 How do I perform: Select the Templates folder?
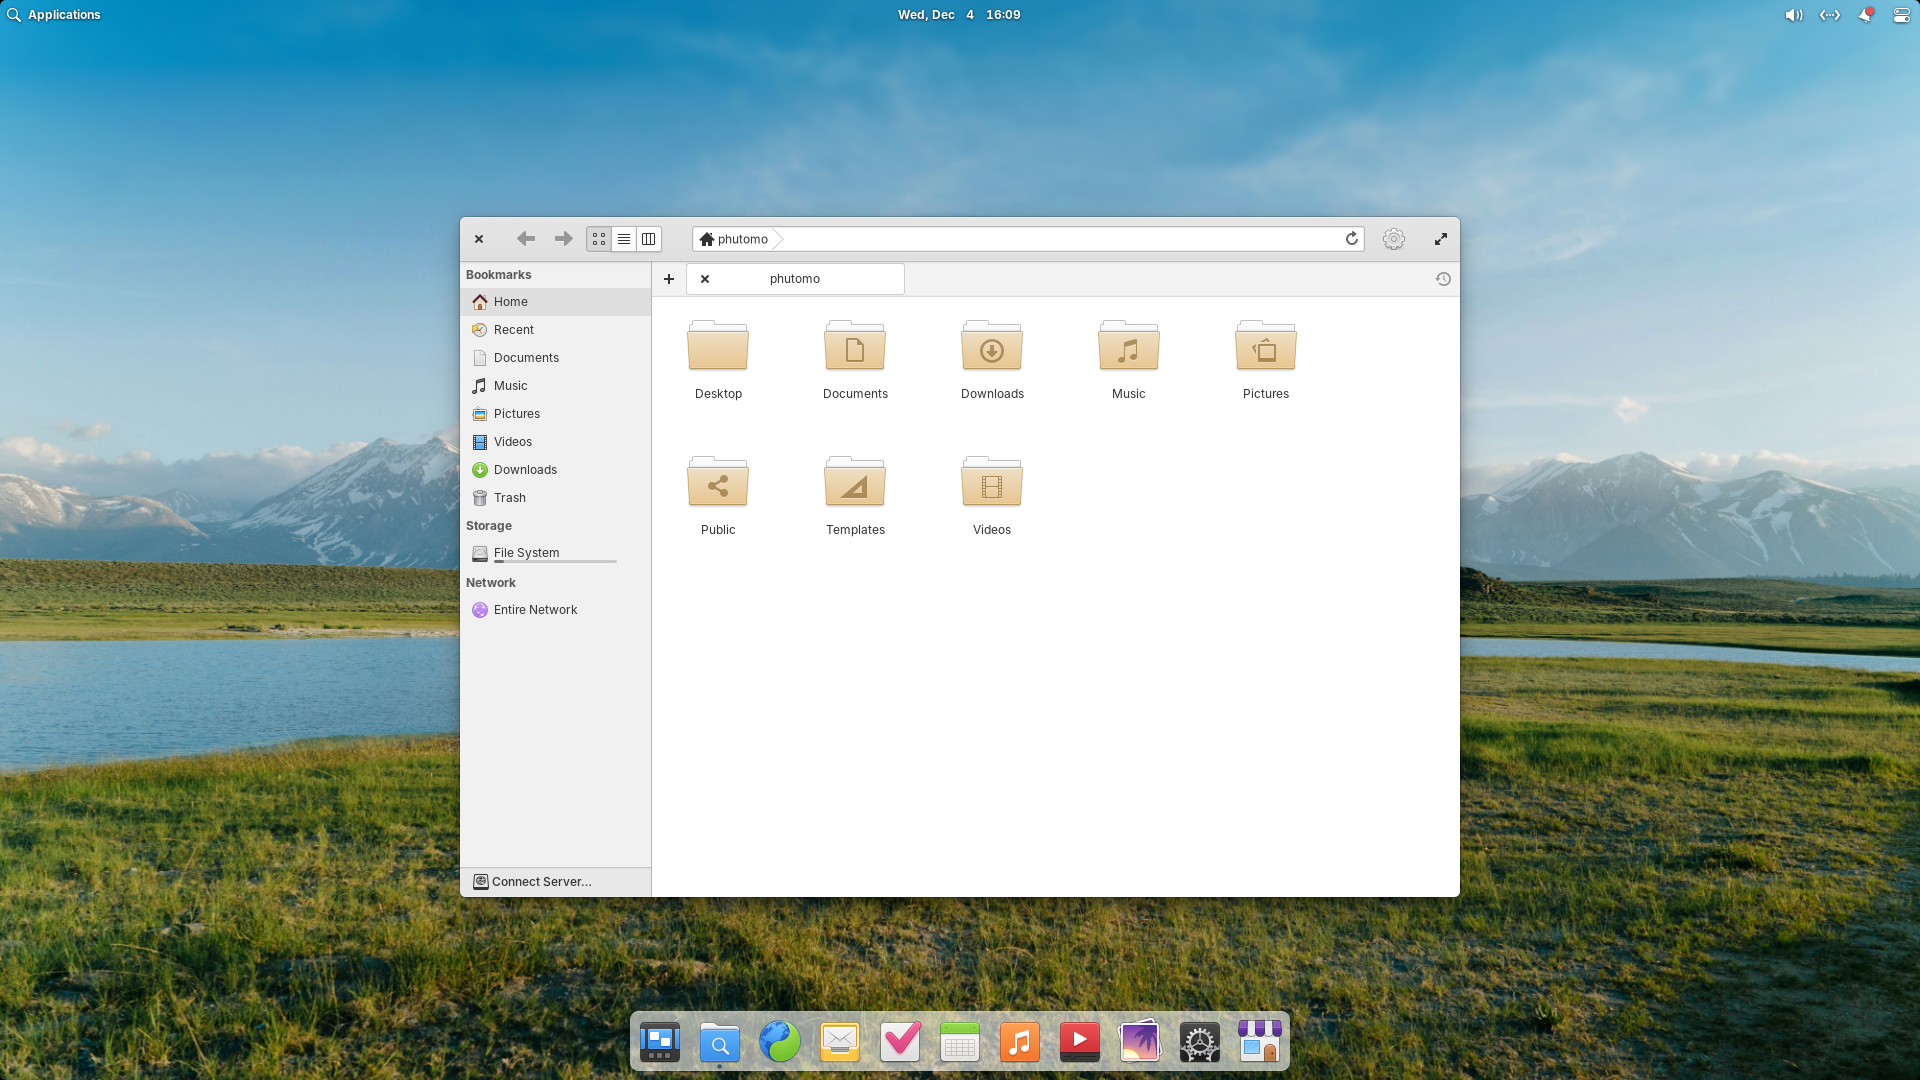855,483
